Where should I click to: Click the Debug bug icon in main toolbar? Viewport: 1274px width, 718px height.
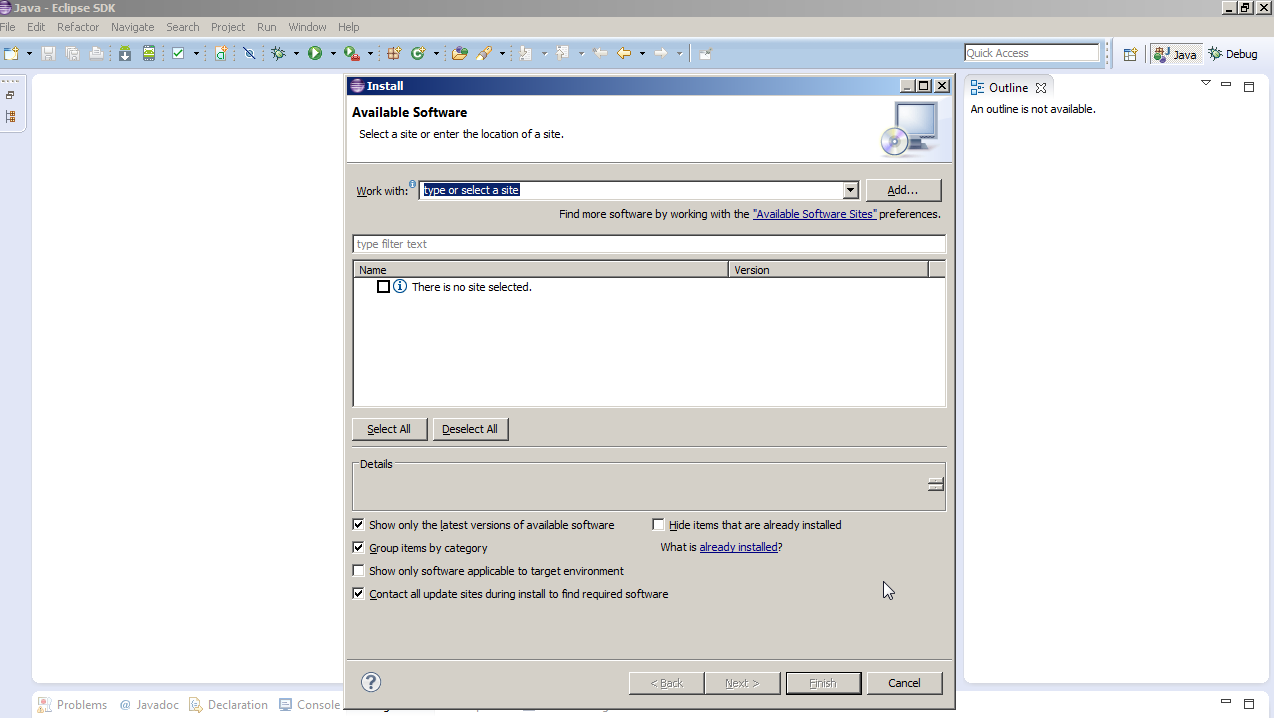point(278,53)
